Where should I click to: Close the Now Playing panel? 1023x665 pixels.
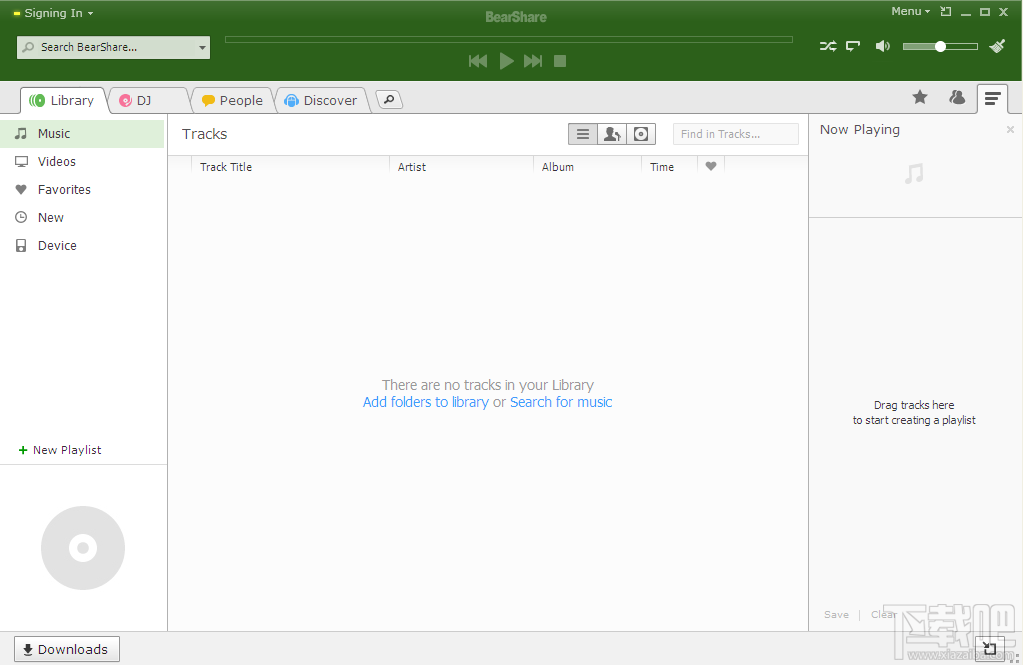(x=1010, y=130)
